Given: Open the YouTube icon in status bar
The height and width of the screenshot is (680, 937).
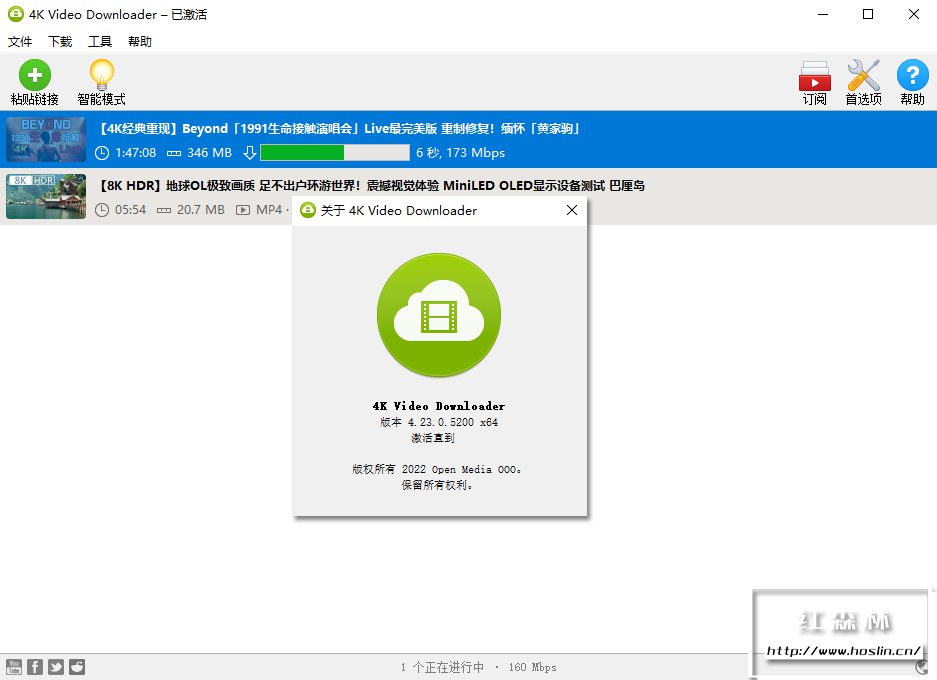Looking at the screenshot, I should tap(14, 667).
